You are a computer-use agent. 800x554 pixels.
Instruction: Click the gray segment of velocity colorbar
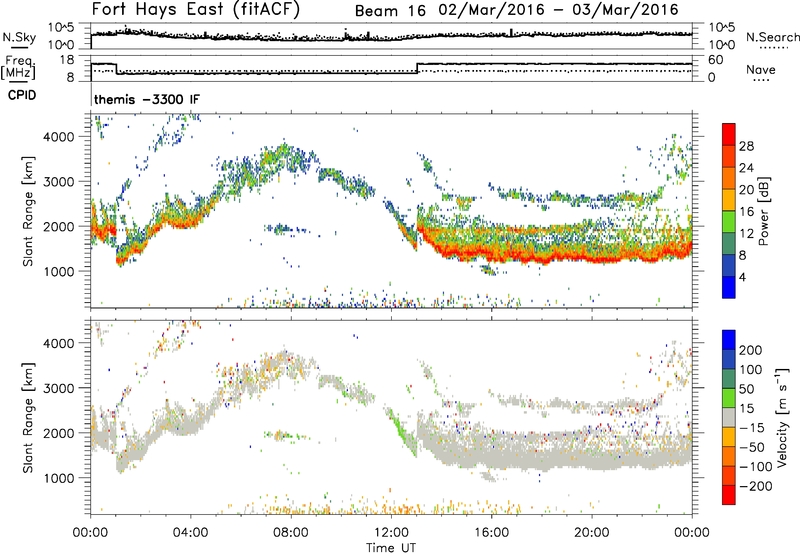pyautogui.click(x=729, y=417)
